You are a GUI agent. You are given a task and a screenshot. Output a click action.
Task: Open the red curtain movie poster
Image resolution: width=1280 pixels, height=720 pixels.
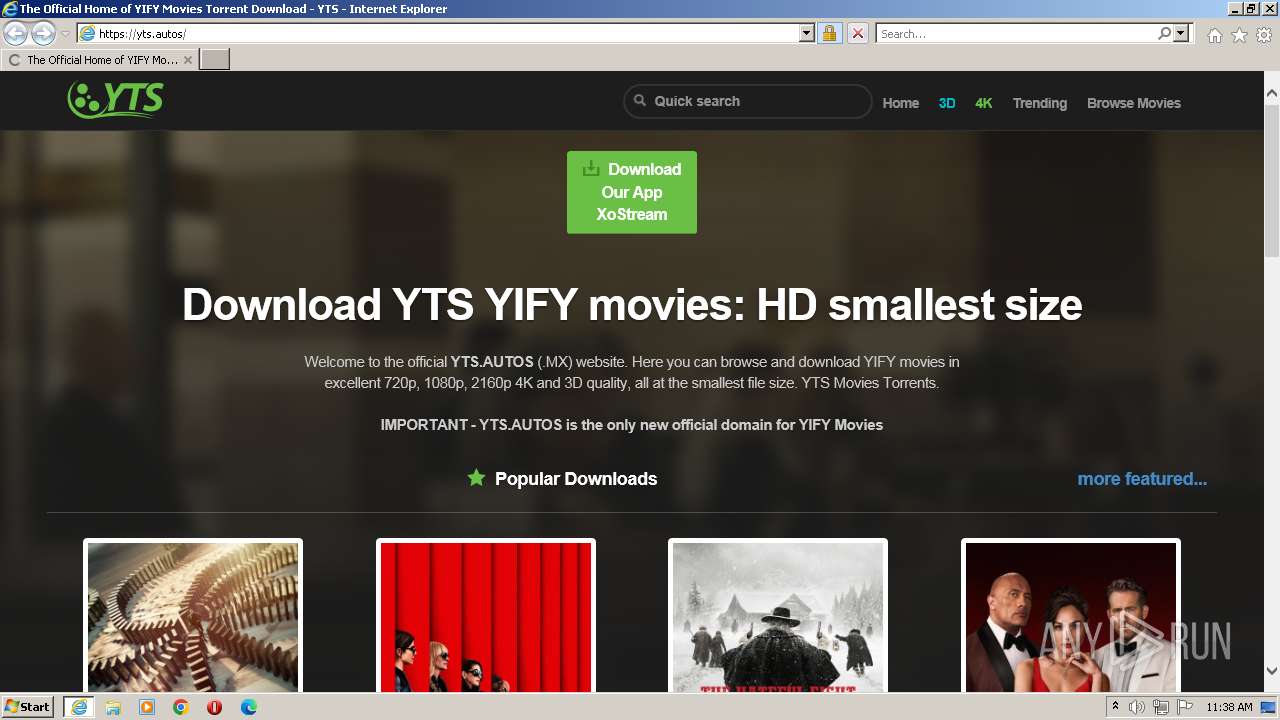pos(486,616)
